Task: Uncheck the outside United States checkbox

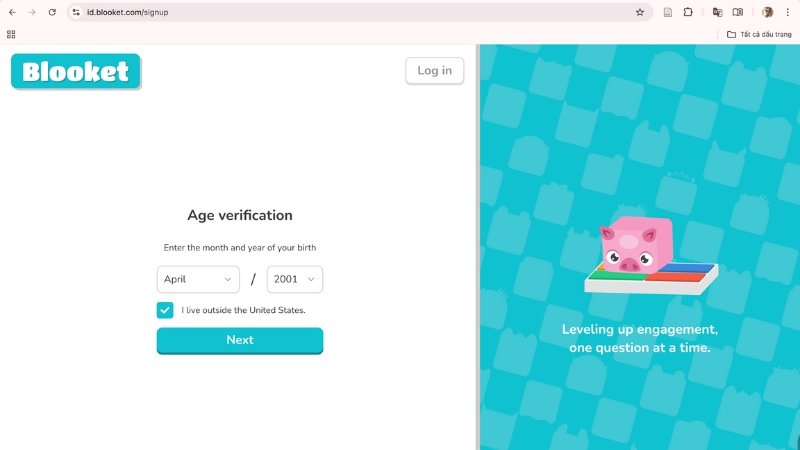Action: (165, 310)
